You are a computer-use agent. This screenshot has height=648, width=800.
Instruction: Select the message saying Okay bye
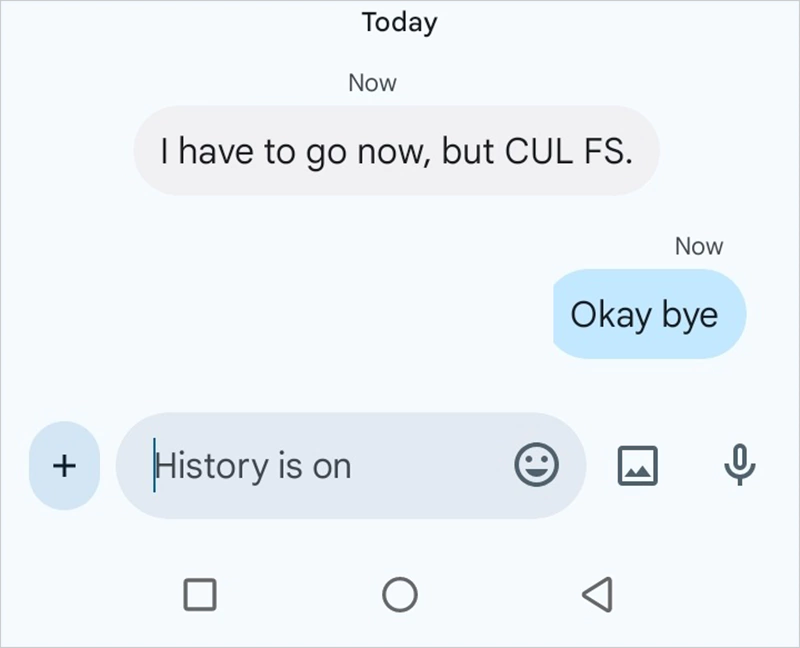tap(648, 314)
